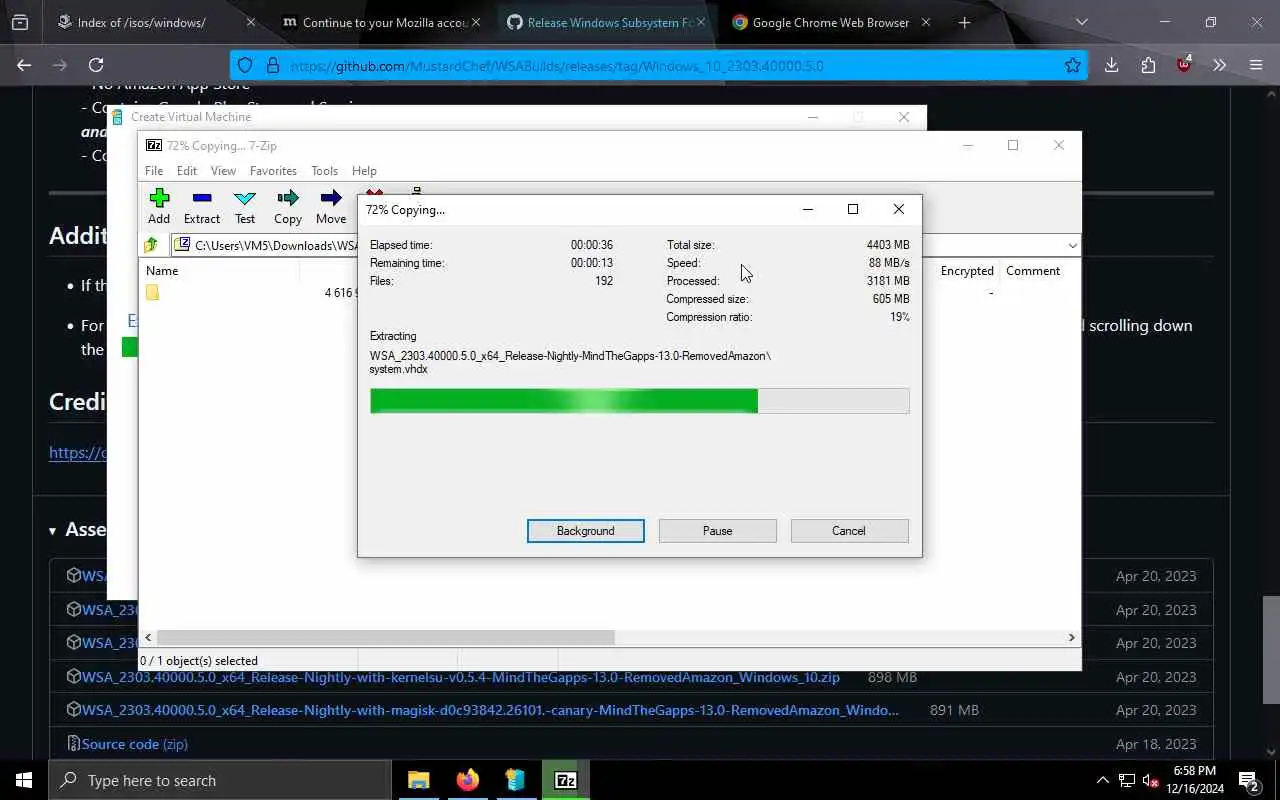1280x800 pixels.
Task: Open the Firefox extensions puzzle icon
Action: [1147, 65]
